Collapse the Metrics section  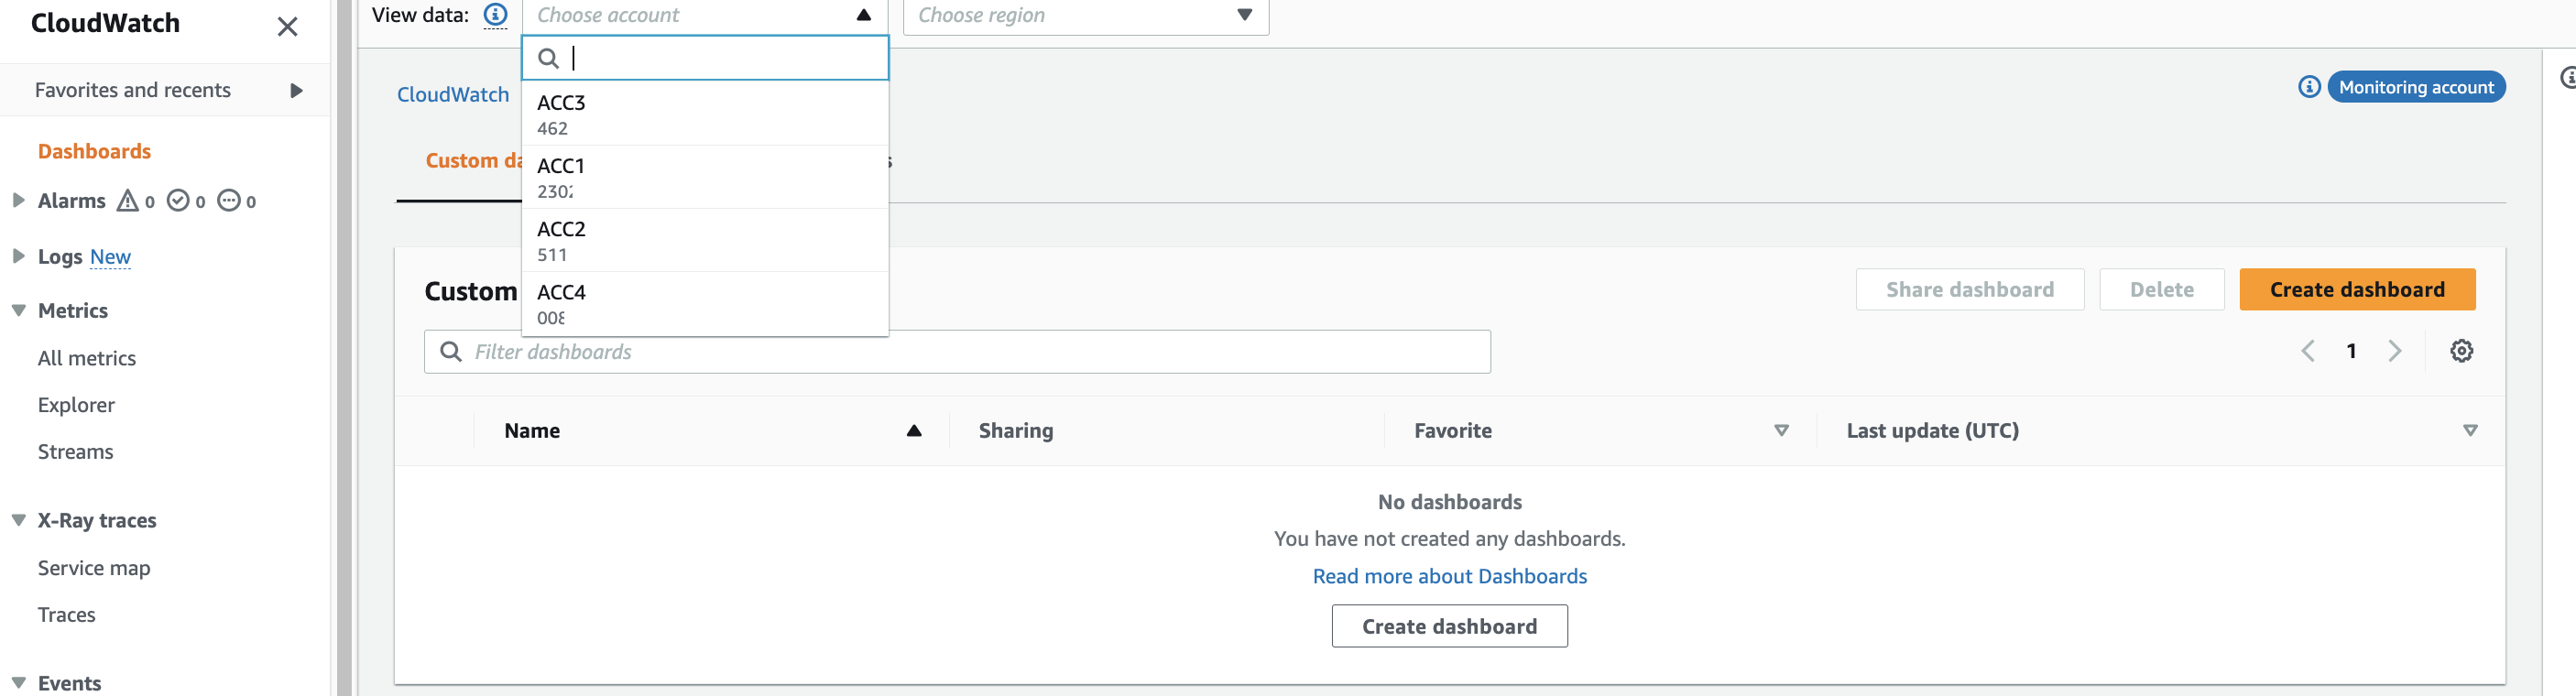pyautogui.click(x=18, y=311)
